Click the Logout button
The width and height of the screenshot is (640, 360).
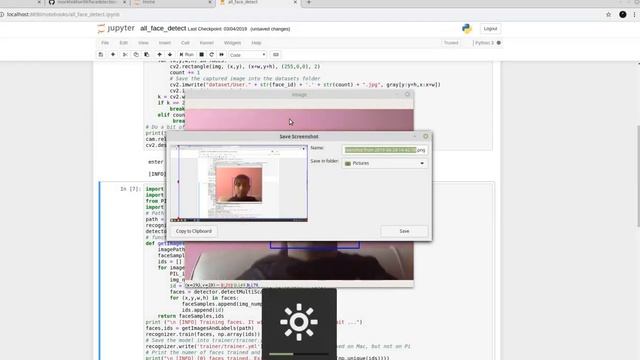(x=490, y=29)
